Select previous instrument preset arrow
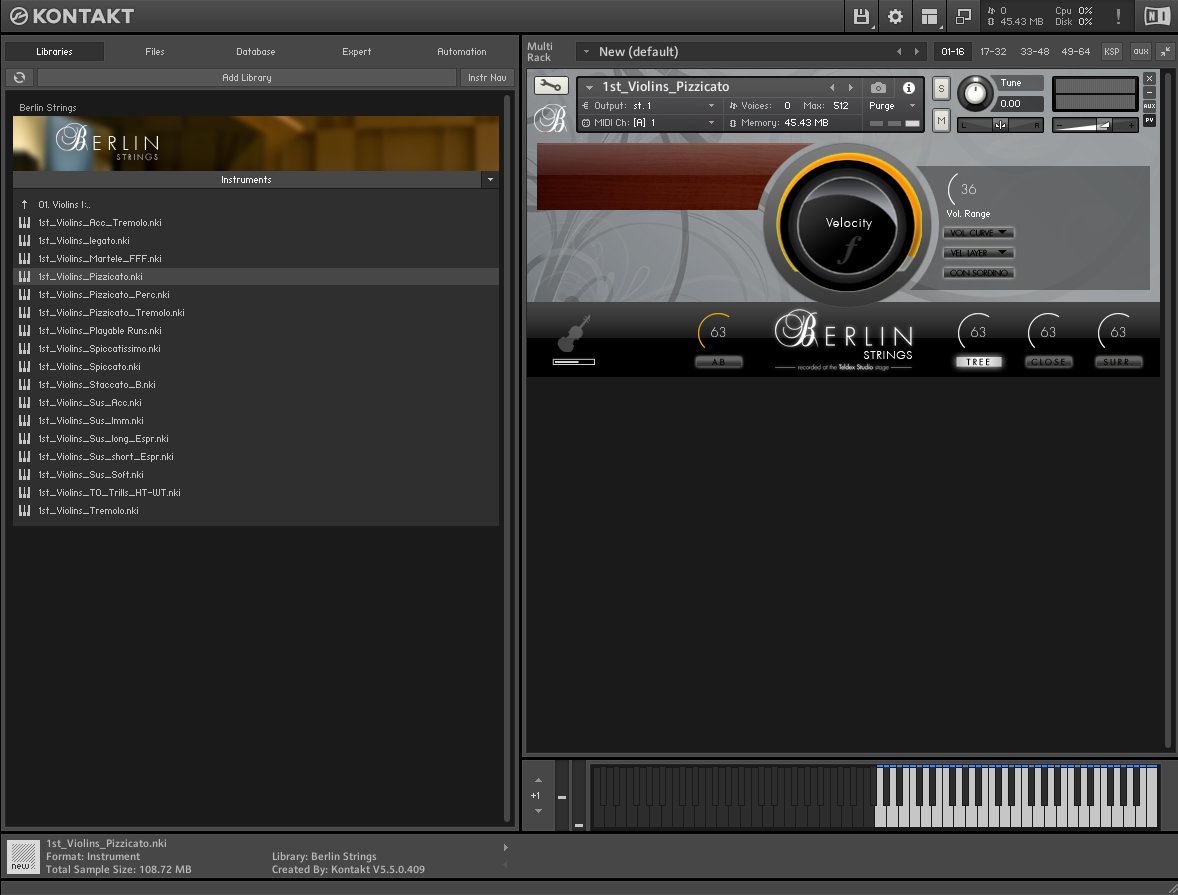Screen dimensions: 1178x895 tap(832, 88)
